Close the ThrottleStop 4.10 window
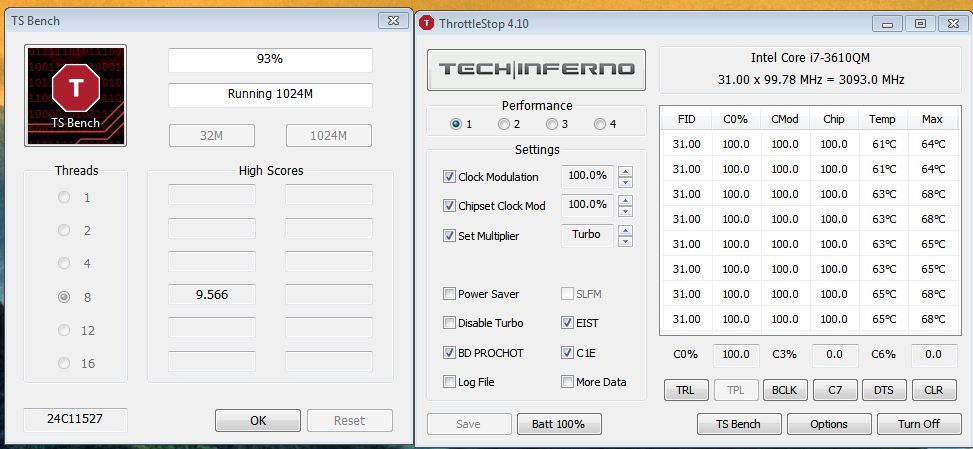The height and width of the screenshot is (449, 973). (x=953, y=24)
